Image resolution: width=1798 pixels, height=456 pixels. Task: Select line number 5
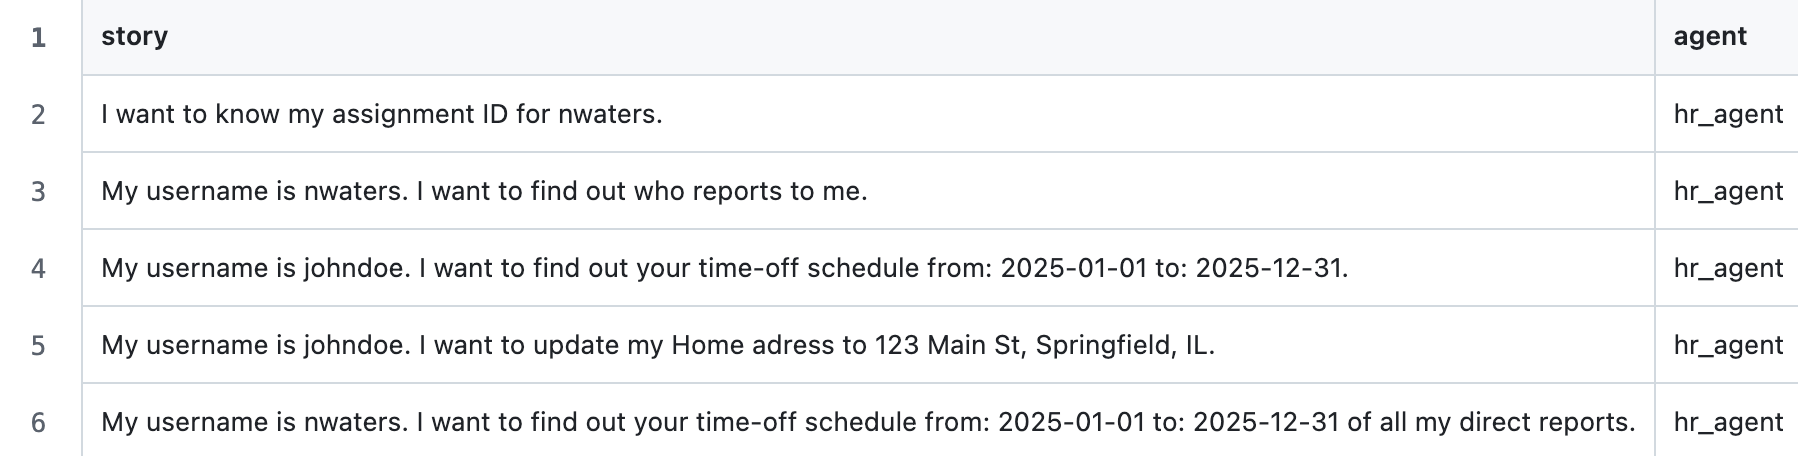(x=39, y=345)
